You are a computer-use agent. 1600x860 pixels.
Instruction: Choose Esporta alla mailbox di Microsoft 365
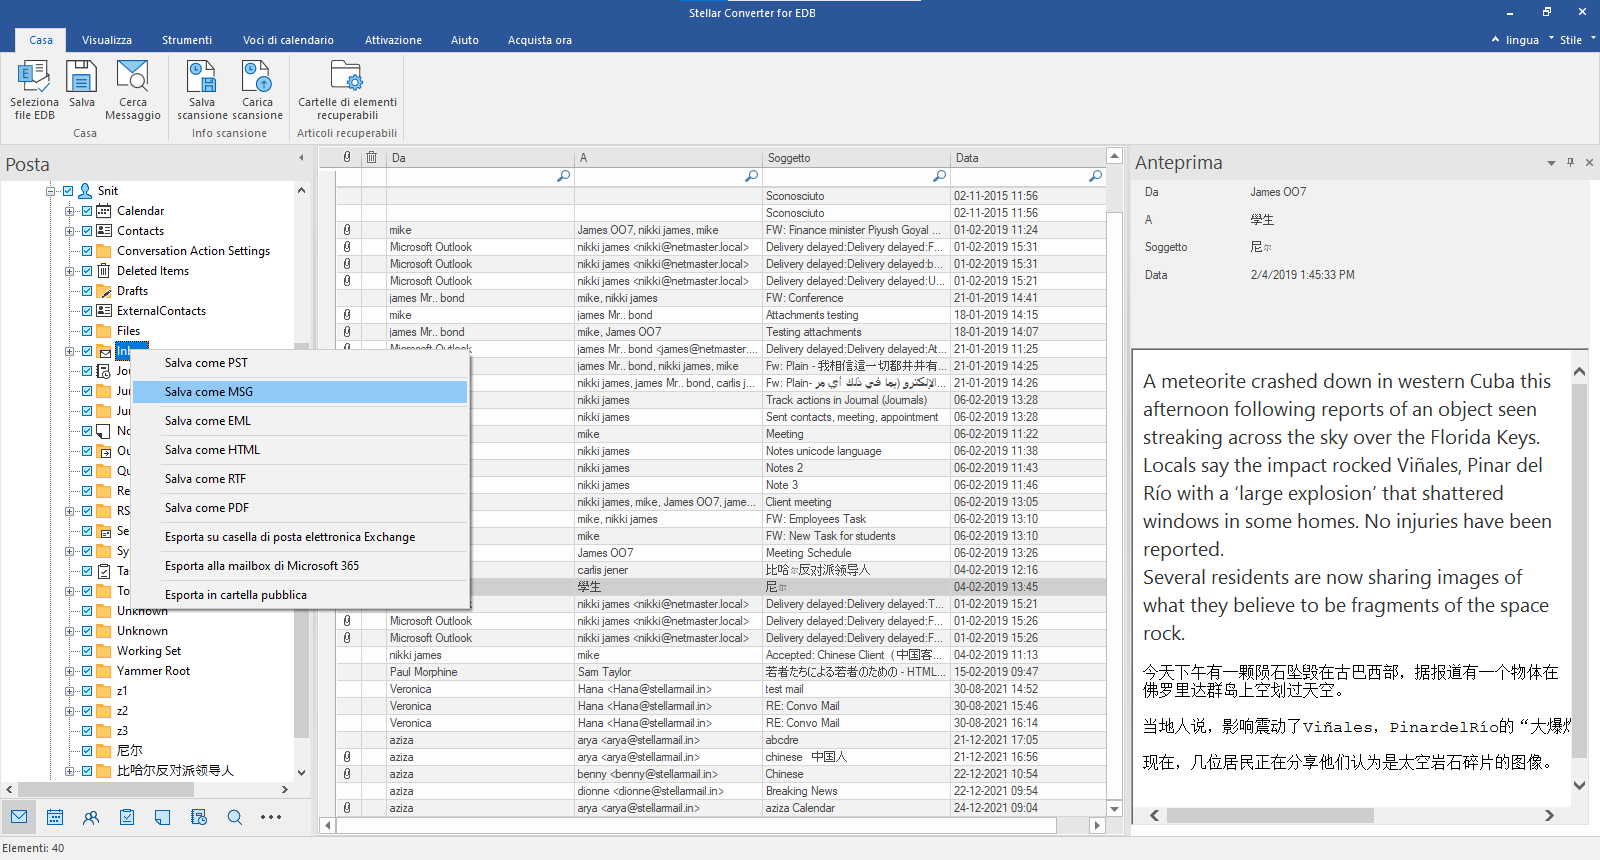tap(300, 566)
